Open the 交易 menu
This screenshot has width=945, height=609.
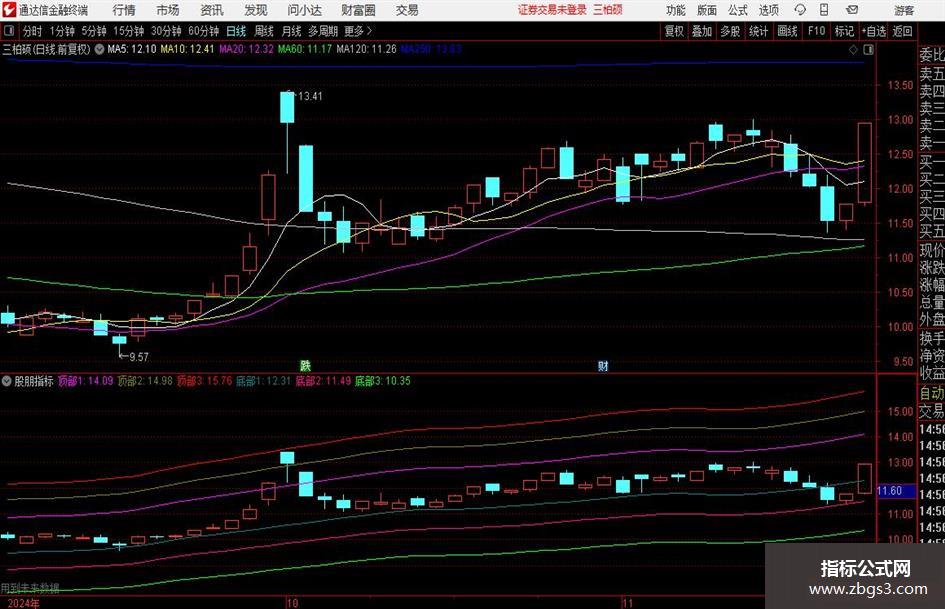407,10
